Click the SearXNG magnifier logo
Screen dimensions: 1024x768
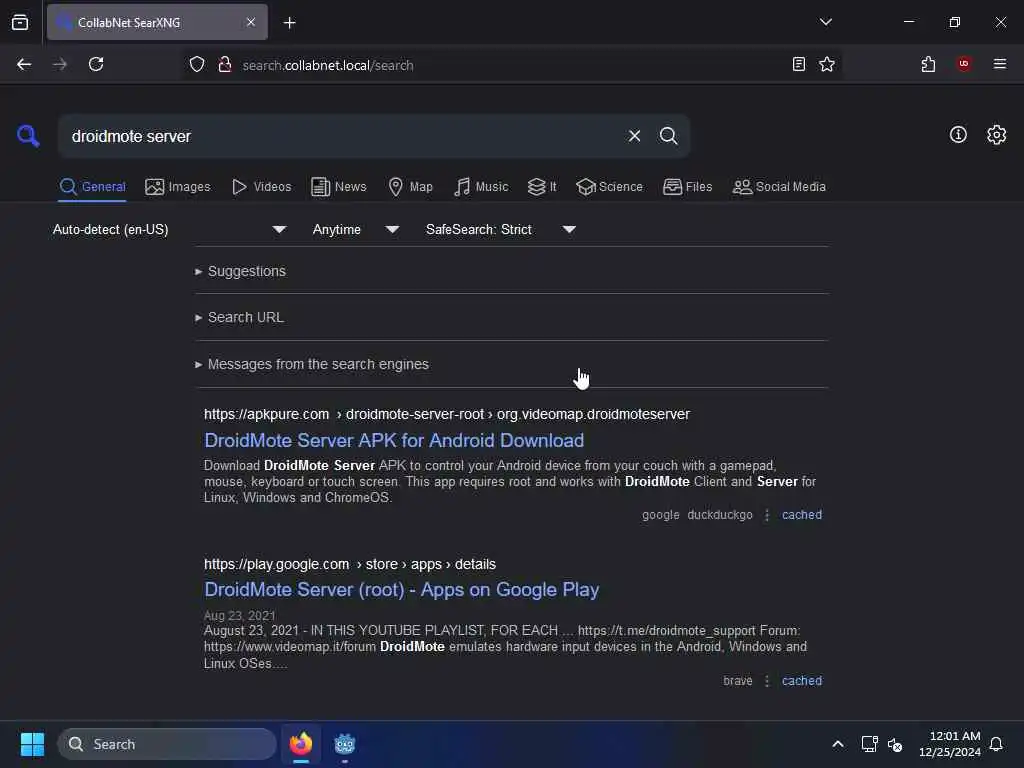click(28, 136)
